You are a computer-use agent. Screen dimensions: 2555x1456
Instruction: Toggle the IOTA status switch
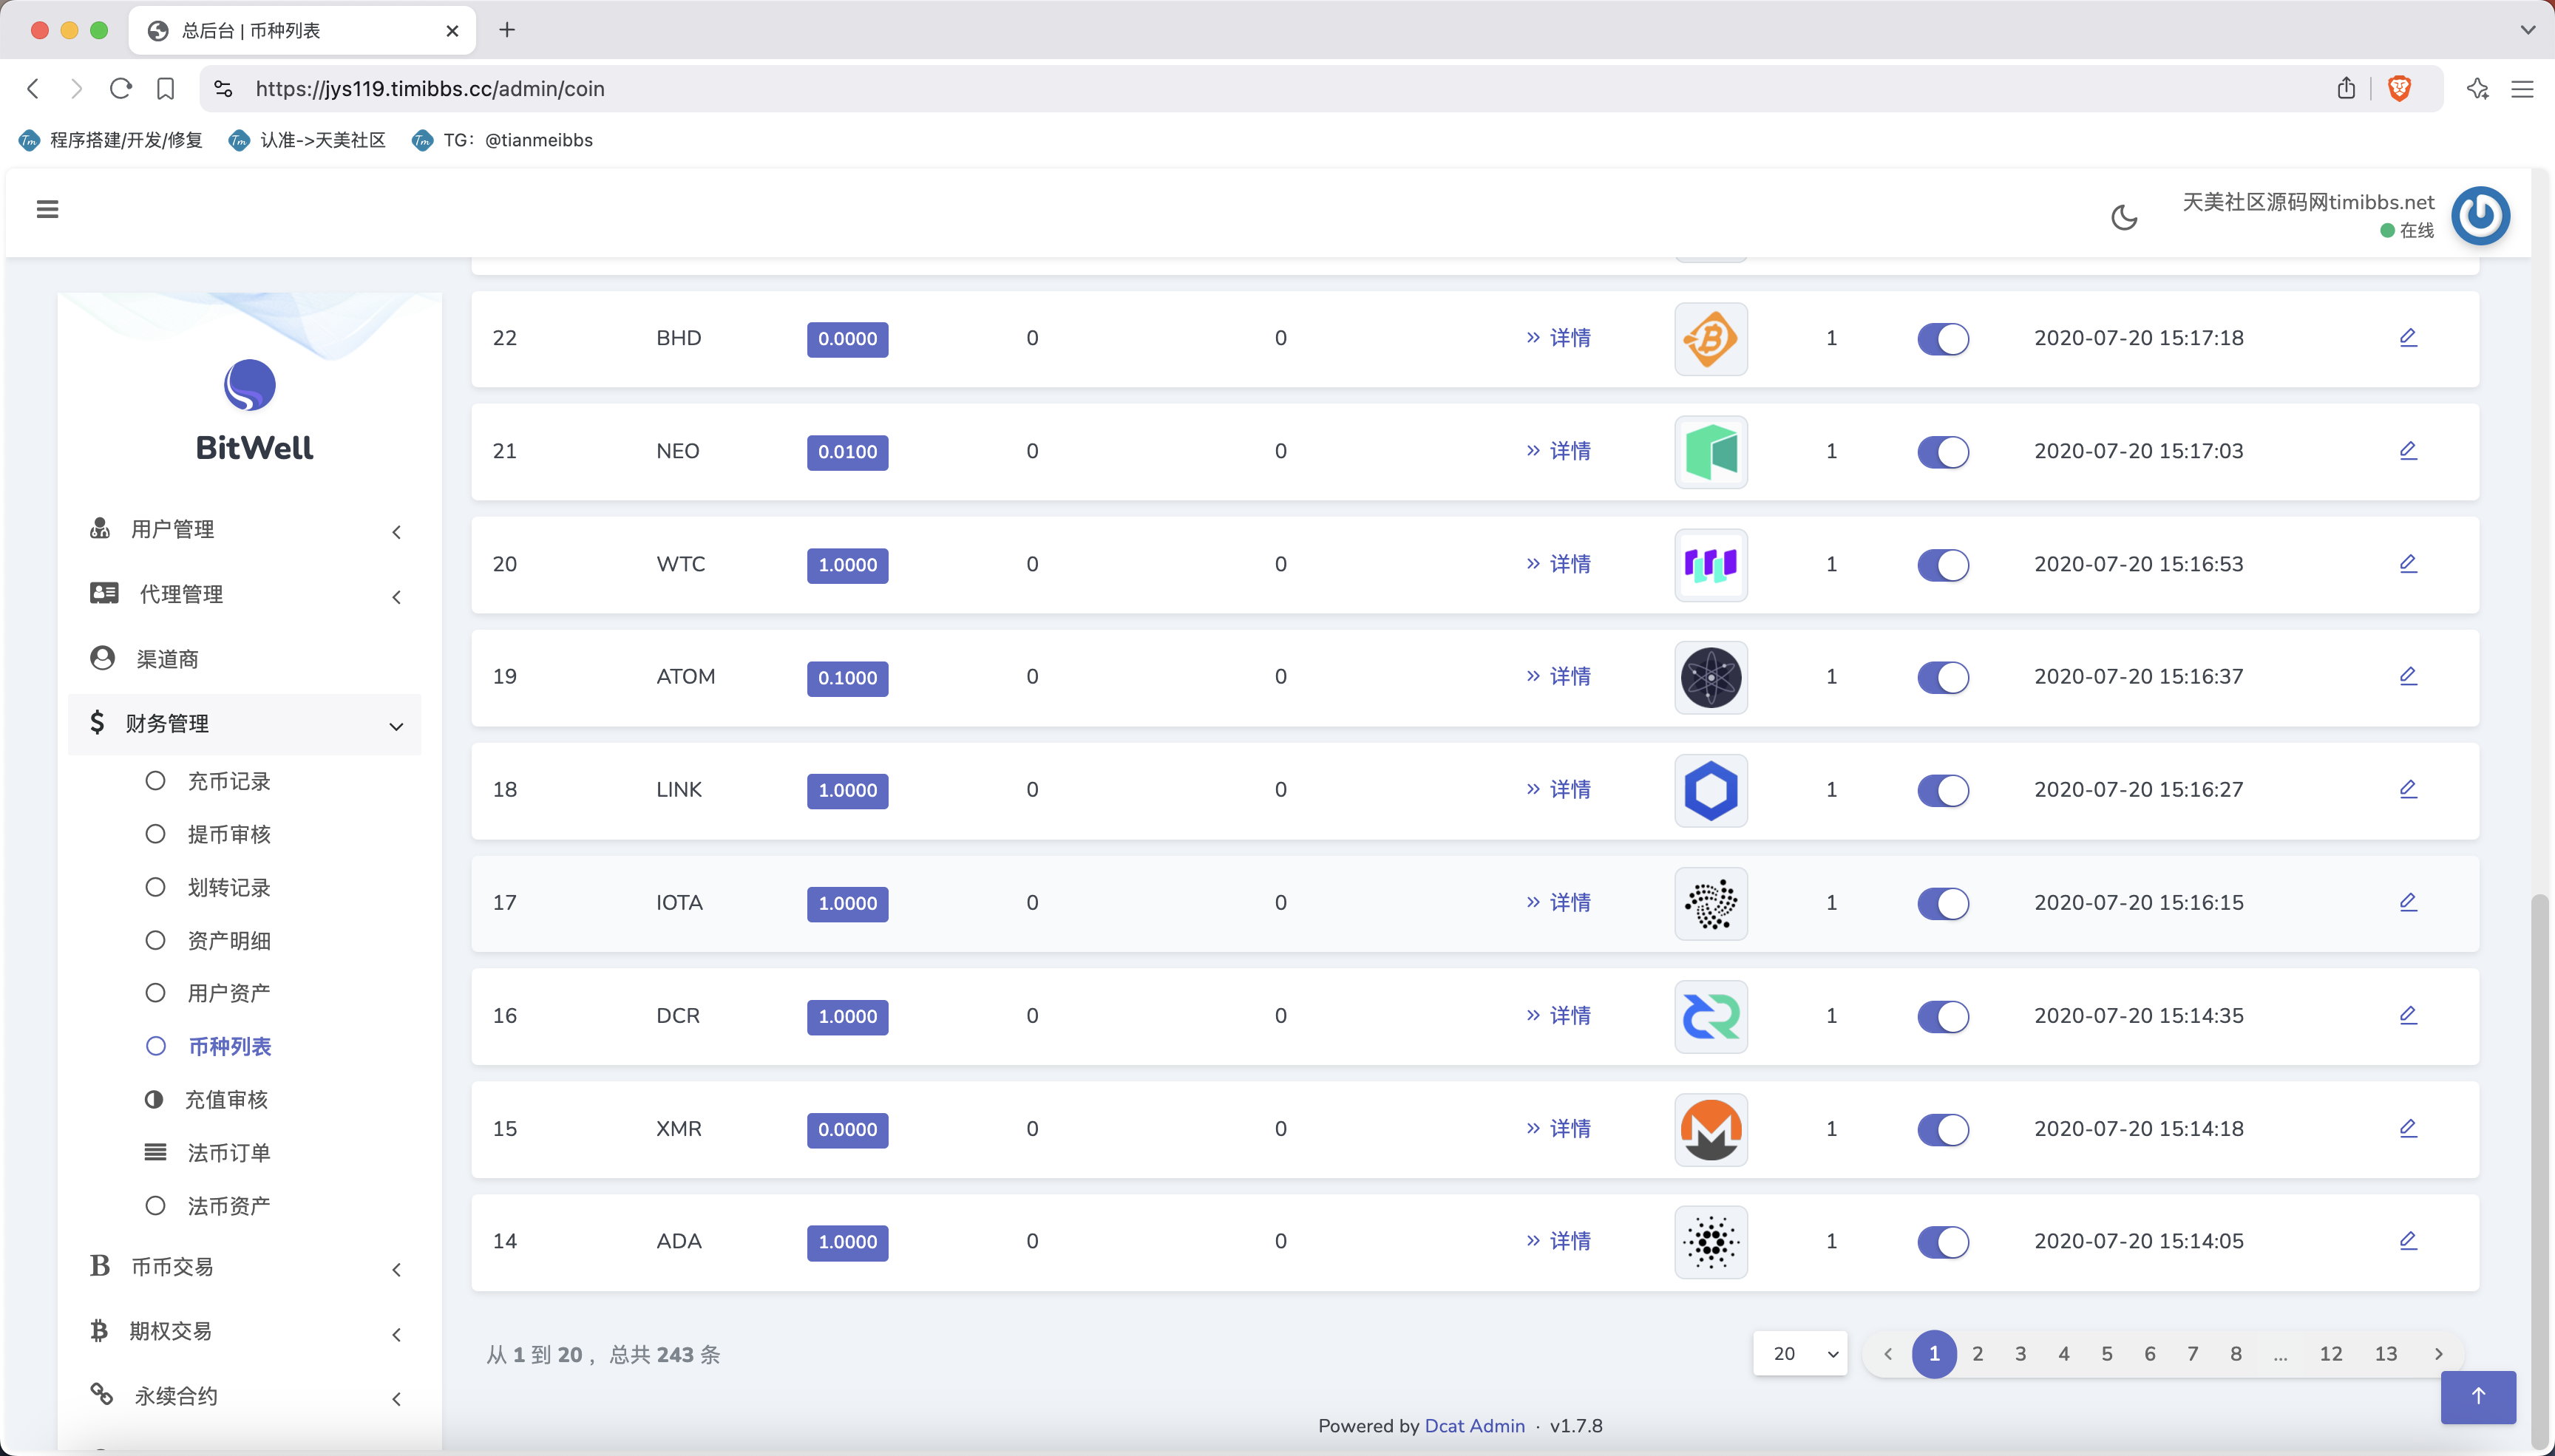coord(1943,904)
